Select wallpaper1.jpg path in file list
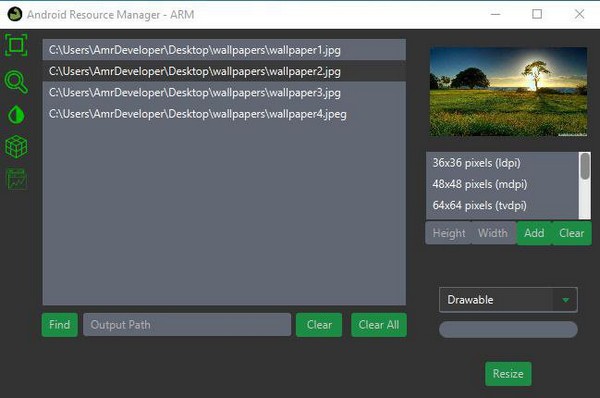The width and height of the screenshot is (600, 398). tap(224, 50)
